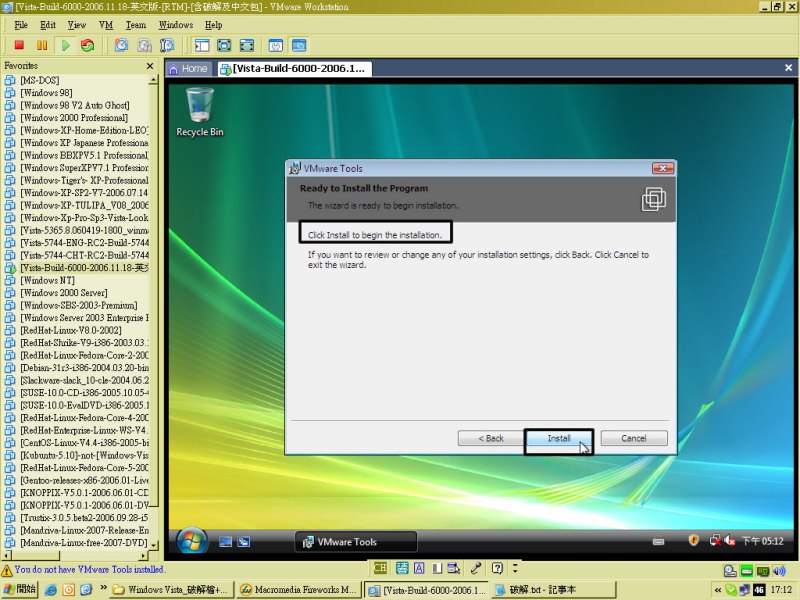
Task: Click the Revert to Snapshot toolbar icon
Action: 144,45
